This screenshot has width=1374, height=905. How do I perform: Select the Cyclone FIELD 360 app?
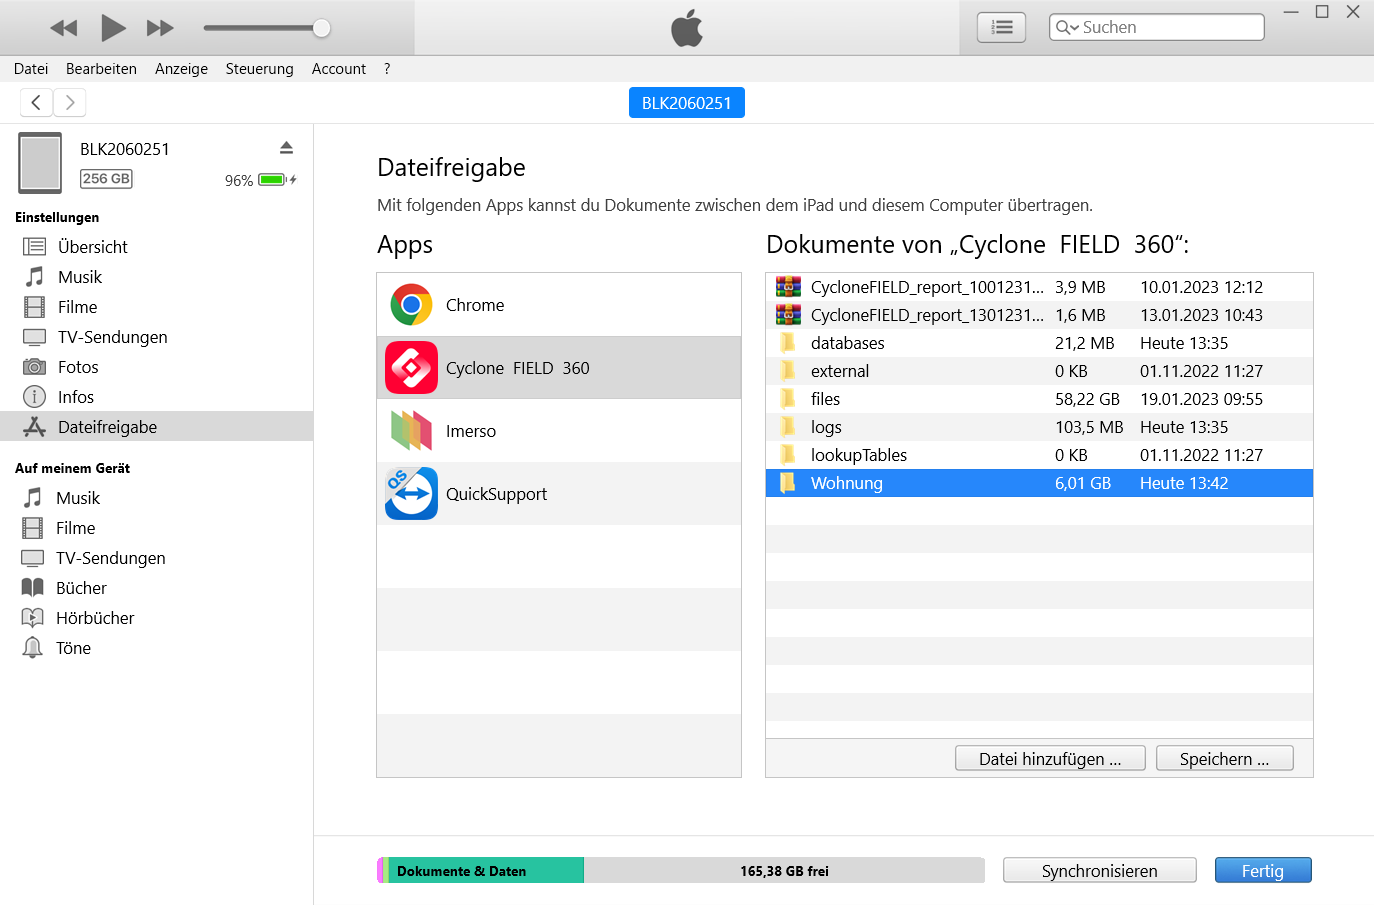click(559, 368)
